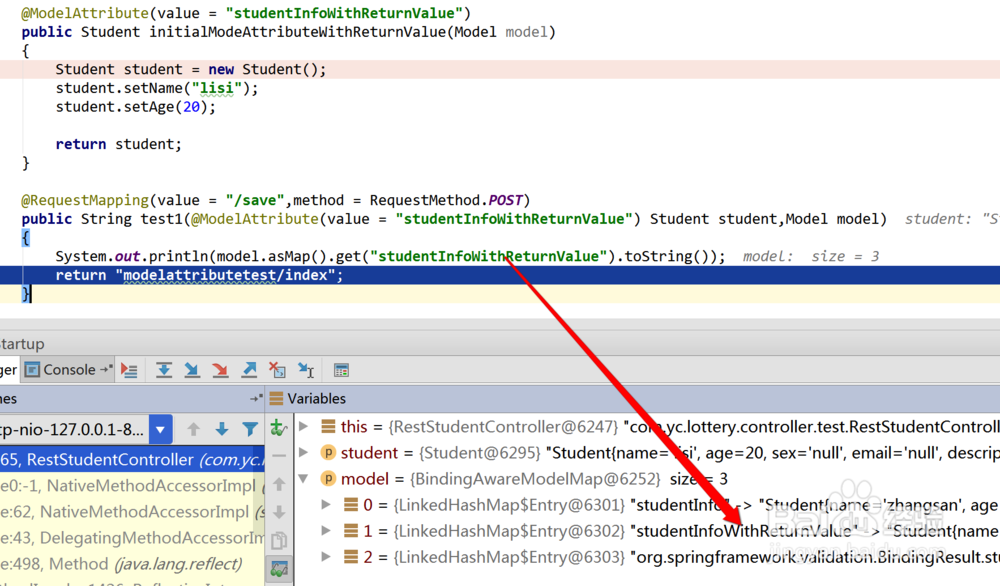The width and height of the screenshot is (1000, 586).
Task: Click the New Watch plus-glasses icon
Action: point(279,428)
